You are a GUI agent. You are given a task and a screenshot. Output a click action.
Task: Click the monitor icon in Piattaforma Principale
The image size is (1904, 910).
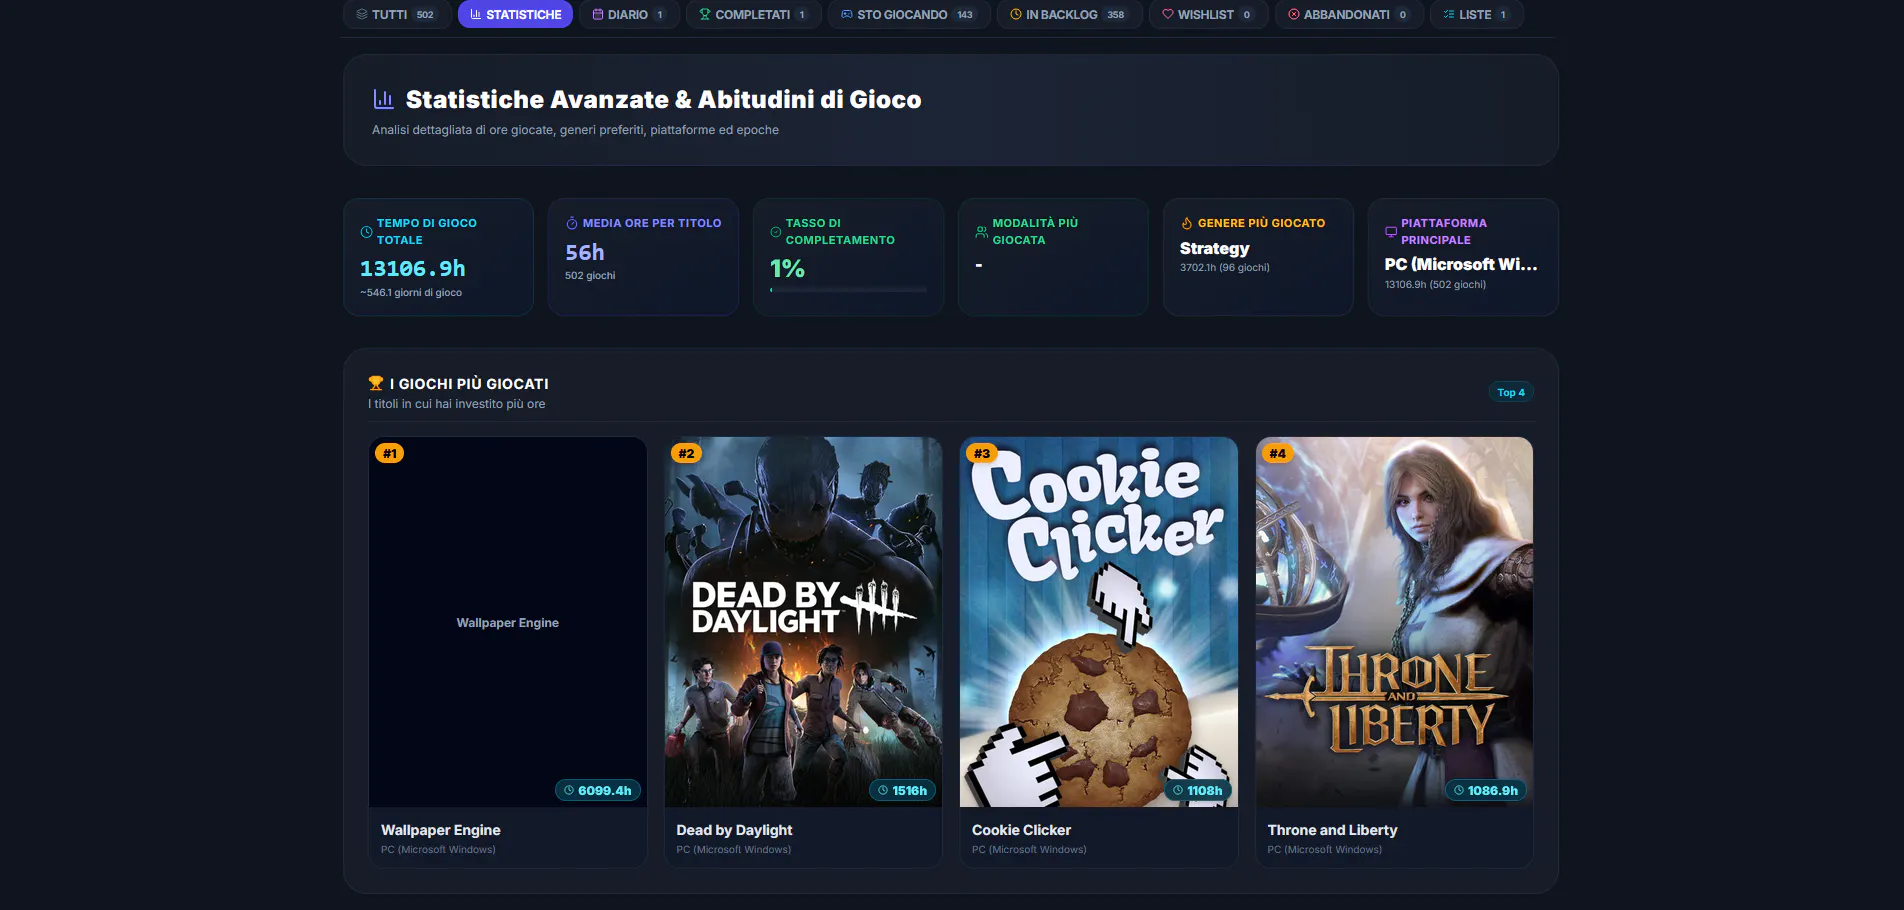[1391, 232]
